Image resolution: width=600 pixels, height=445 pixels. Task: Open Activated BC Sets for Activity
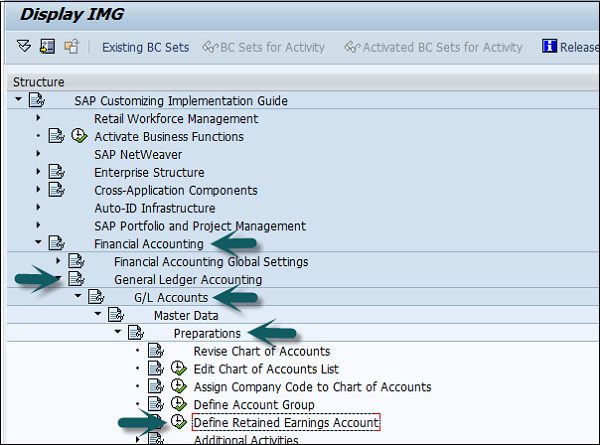click(433, 47)
